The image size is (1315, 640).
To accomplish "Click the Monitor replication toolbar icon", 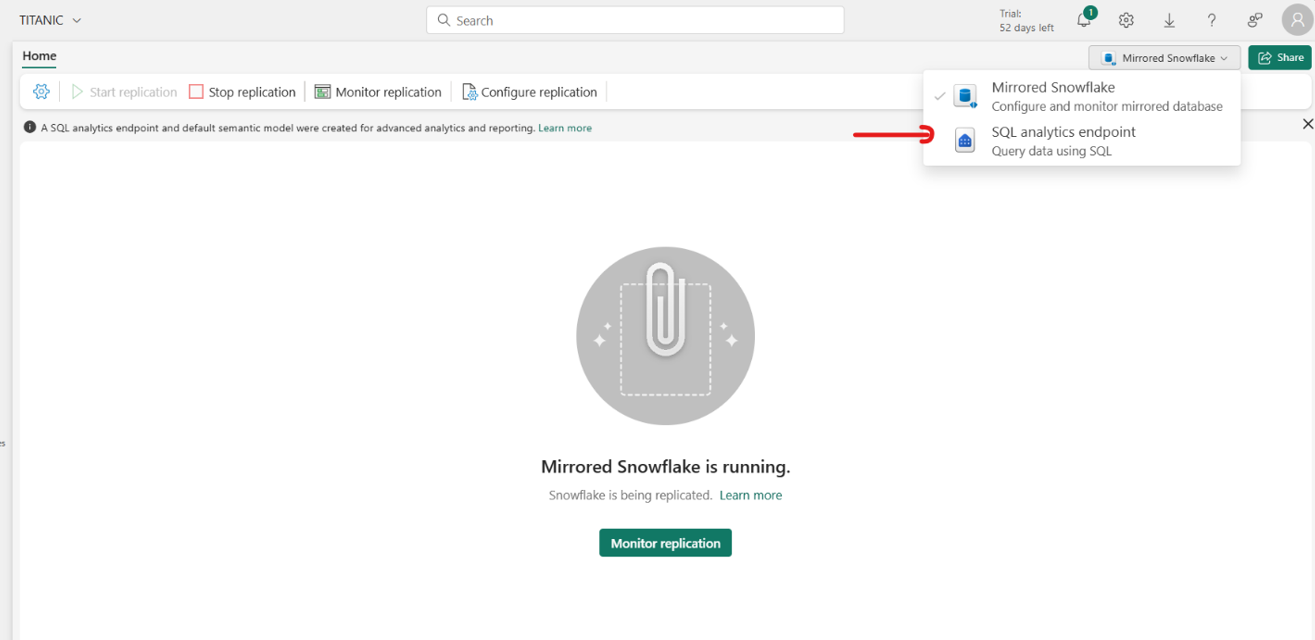I will [322, 92].
